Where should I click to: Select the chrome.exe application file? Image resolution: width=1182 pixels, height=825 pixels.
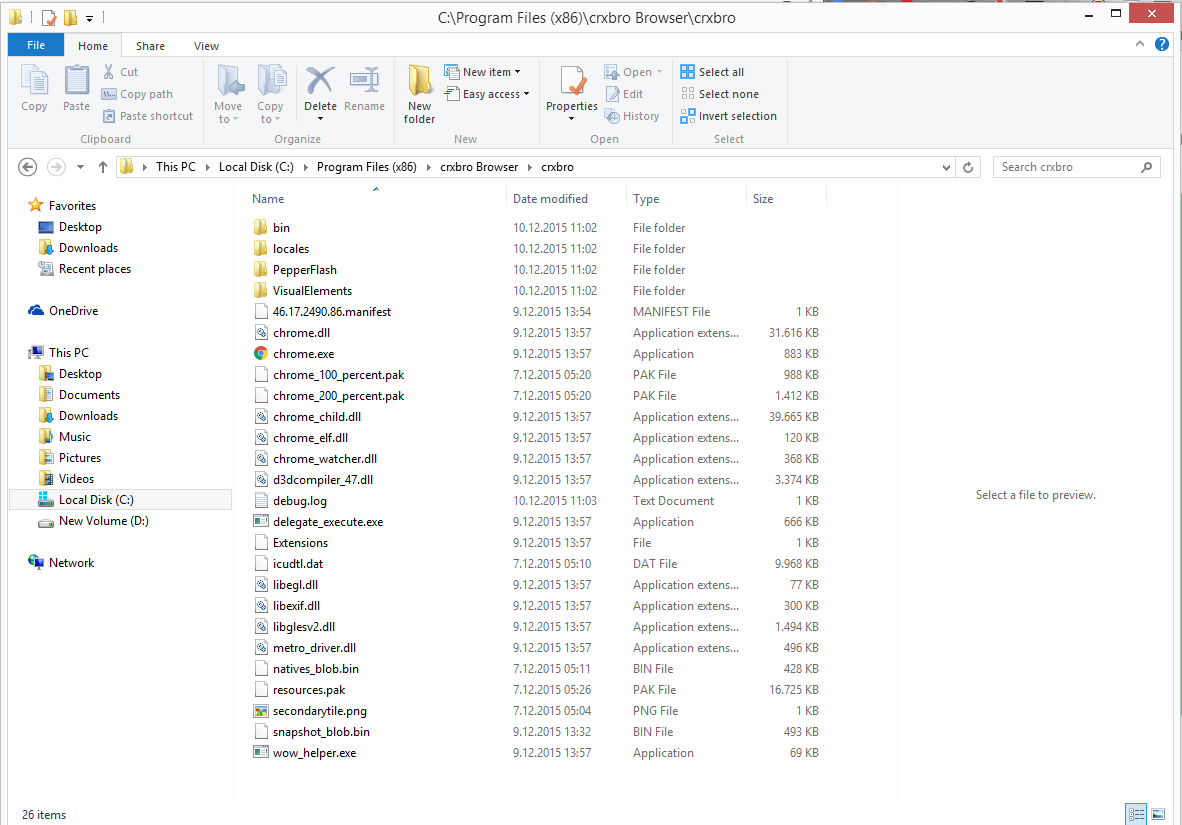(303, 354)
